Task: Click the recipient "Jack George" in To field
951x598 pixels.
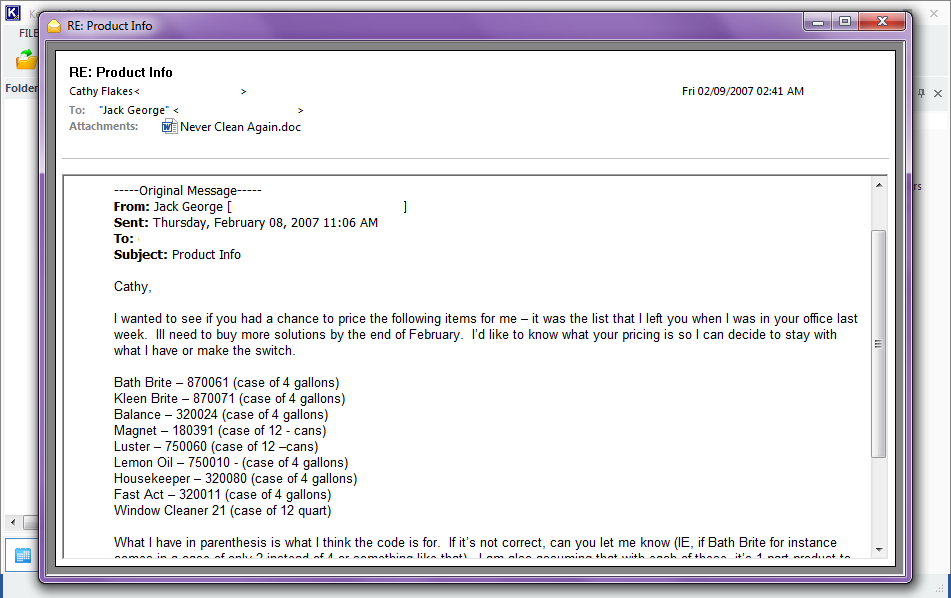Action: pos(134,110)
